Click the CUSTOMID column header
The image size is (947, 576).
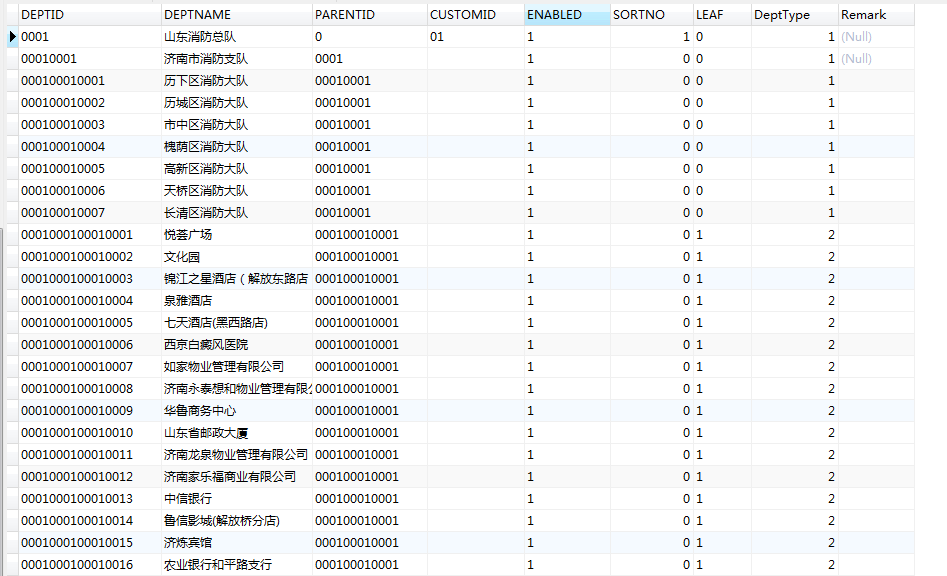[475, 14]
